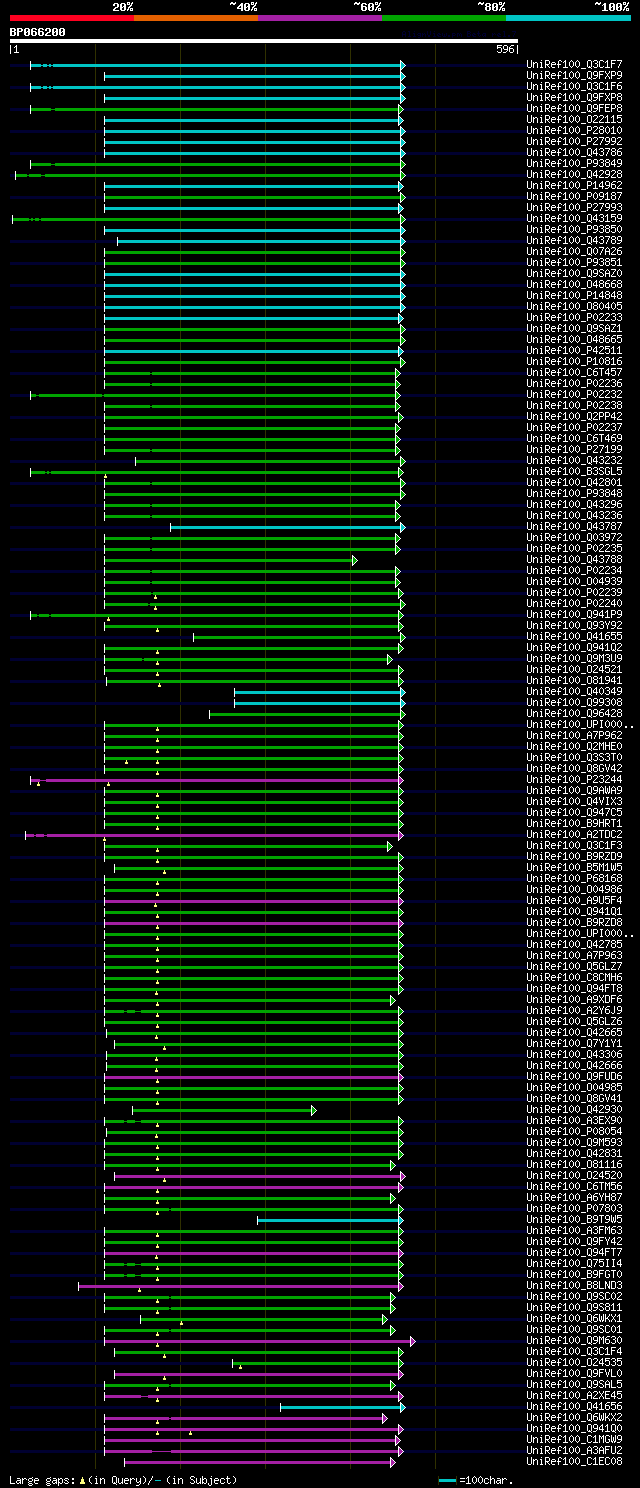
Task: Select hit label UniRef100_B3SGL5
Action: 574,472
